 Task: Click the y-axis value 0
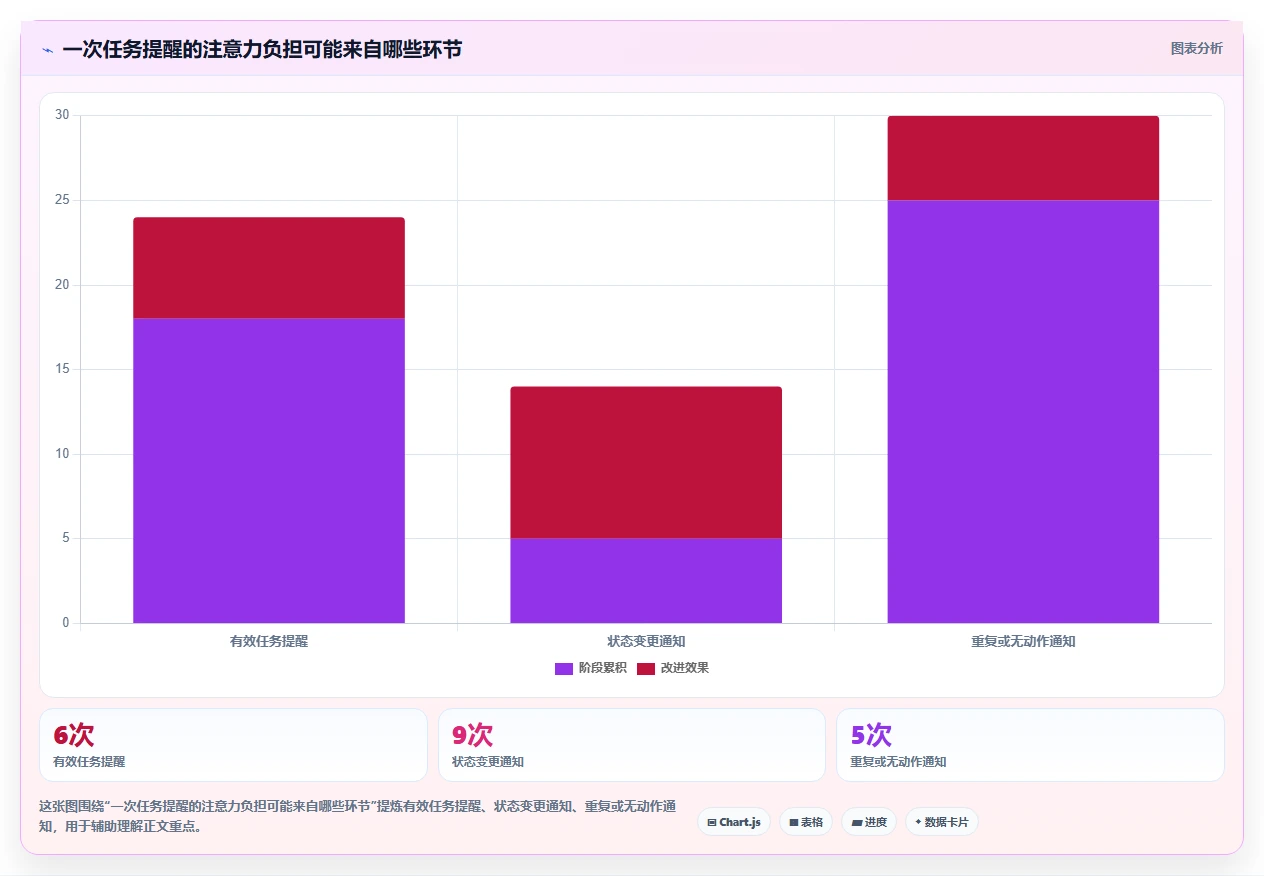(66, 623)
